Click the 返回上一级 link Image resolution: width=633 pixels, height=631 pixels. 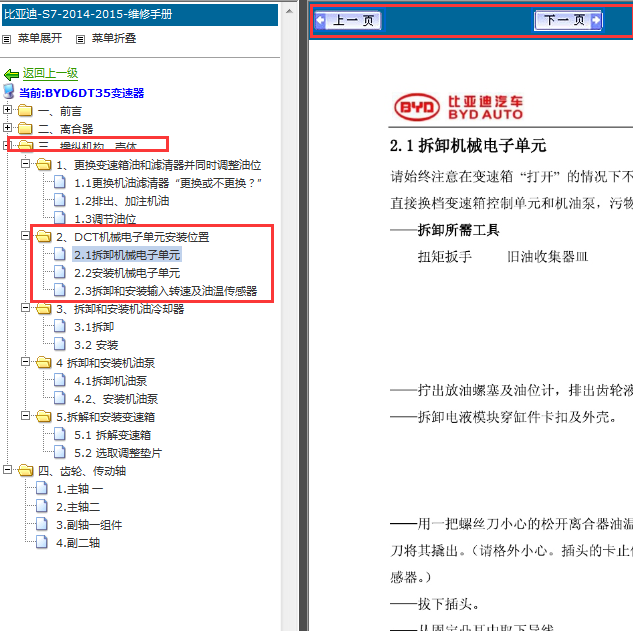(50, 73)
